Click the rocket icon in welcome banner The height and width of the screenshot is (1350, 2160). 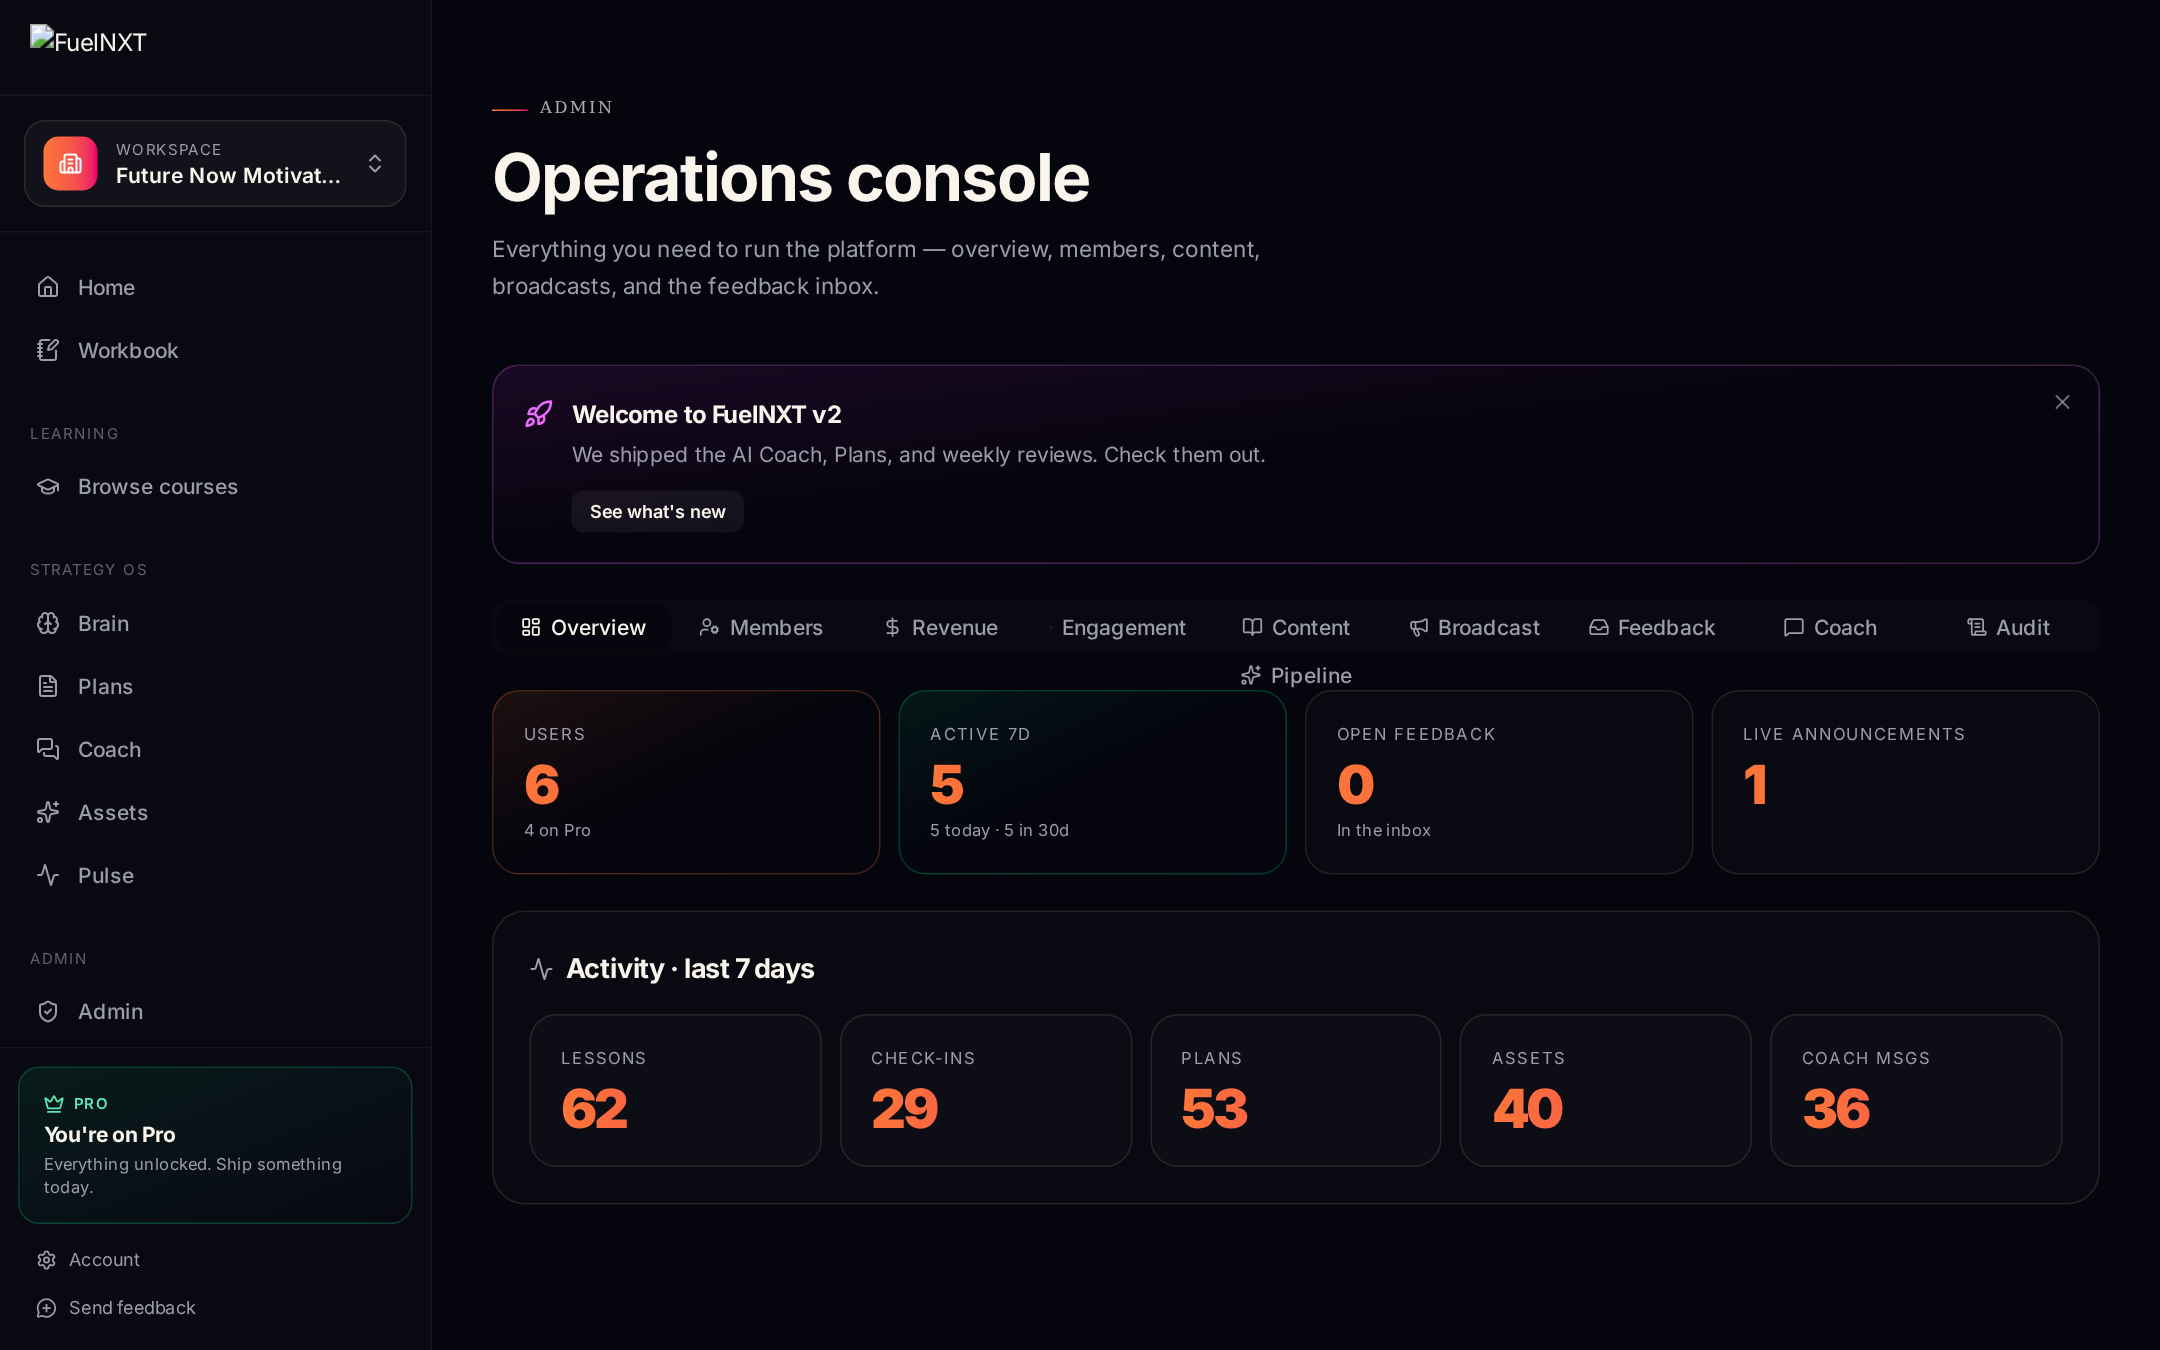(539, 414)
